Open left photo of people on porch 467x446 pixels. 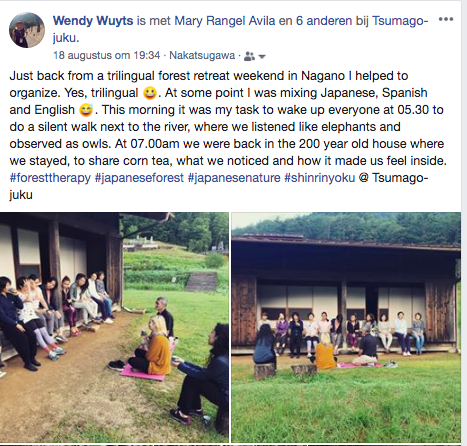point(114,327)
